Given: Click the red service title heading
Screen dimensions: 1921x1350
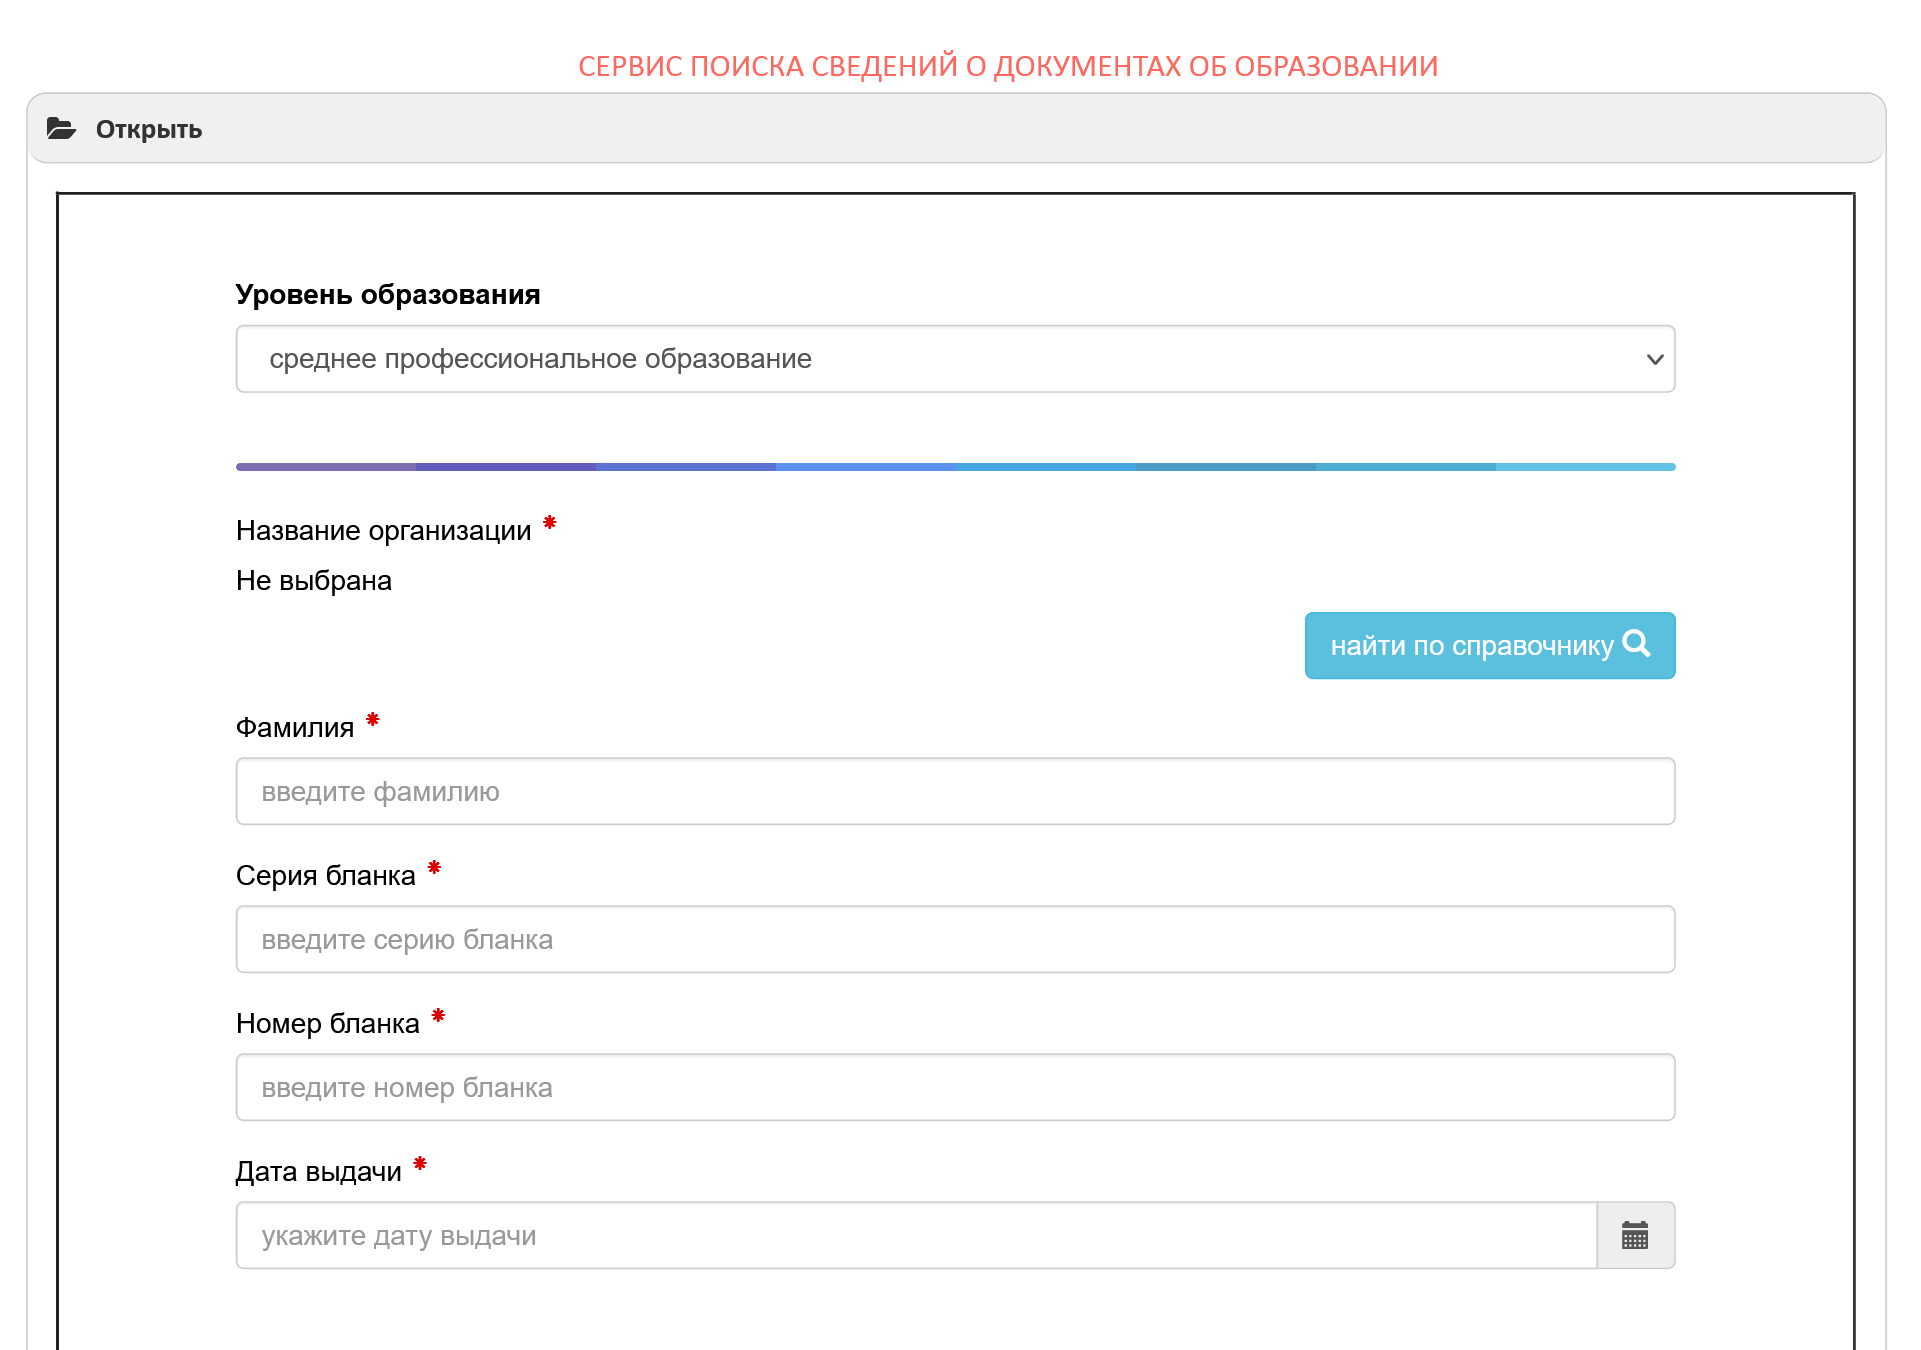Looking at the screenshot, I should [1008, 66].
